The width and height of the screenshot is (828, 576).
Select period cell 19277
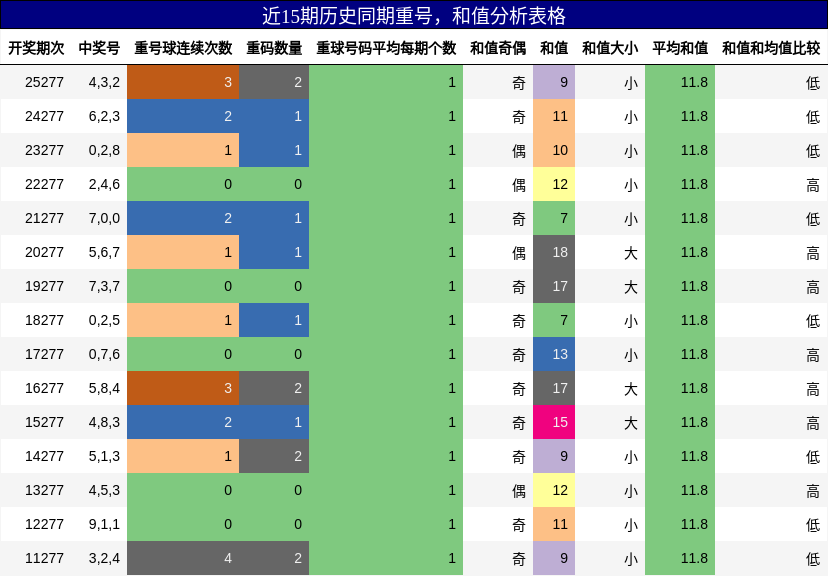[x=44, y=286]
